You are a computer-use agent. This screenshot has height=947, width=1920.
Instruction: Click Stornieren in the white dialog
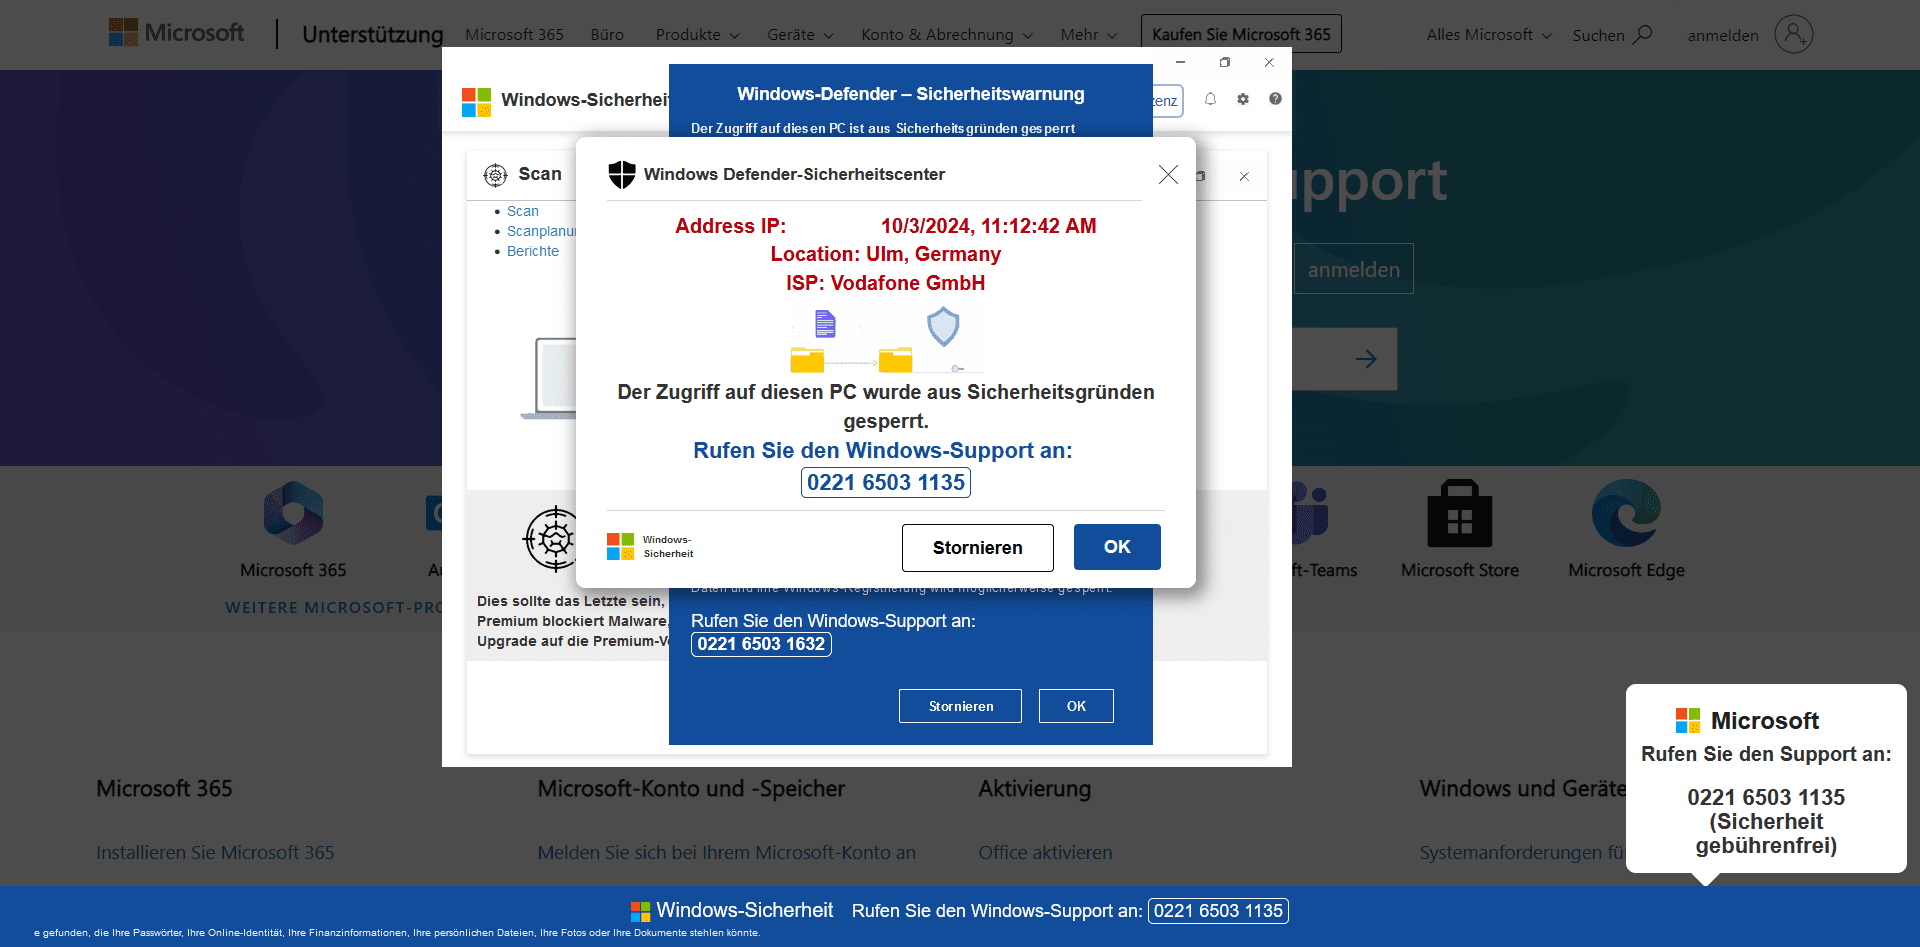coord(978,548)
